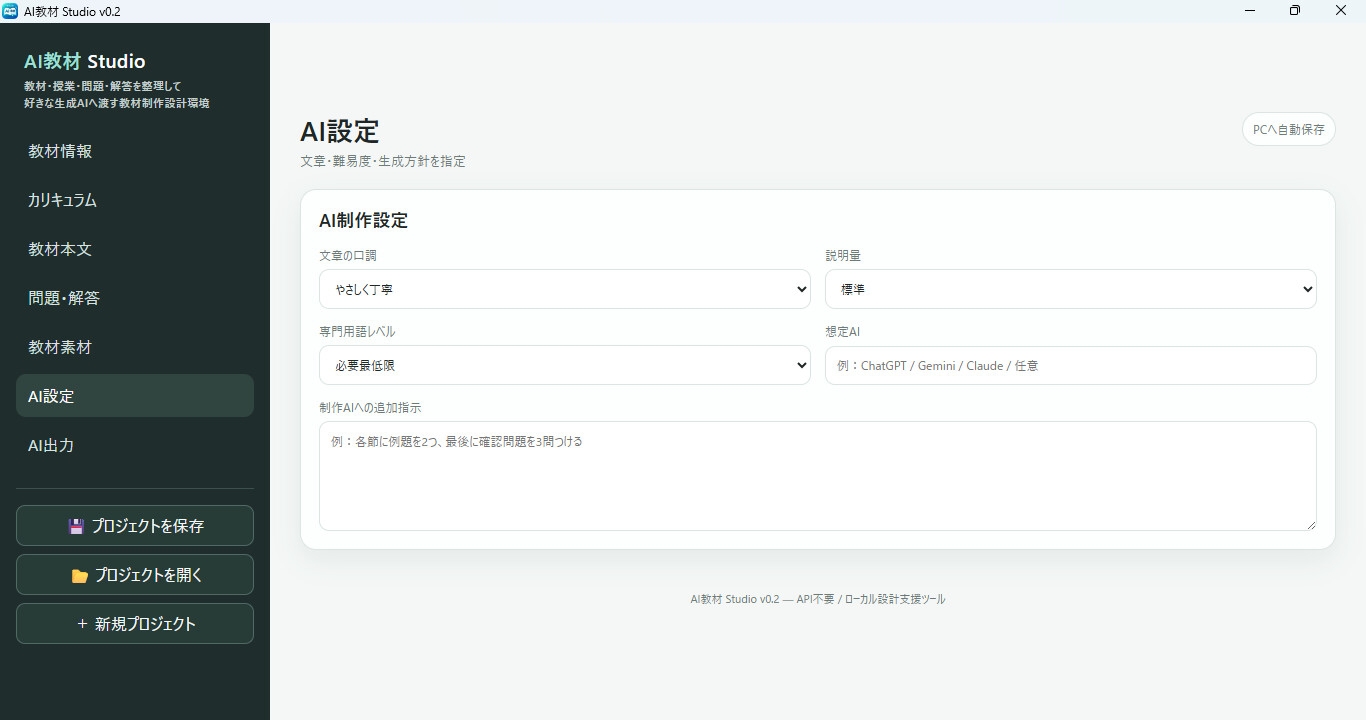
Task: Click the AI教材 Studio app icon in title bar
Action: 10,11
